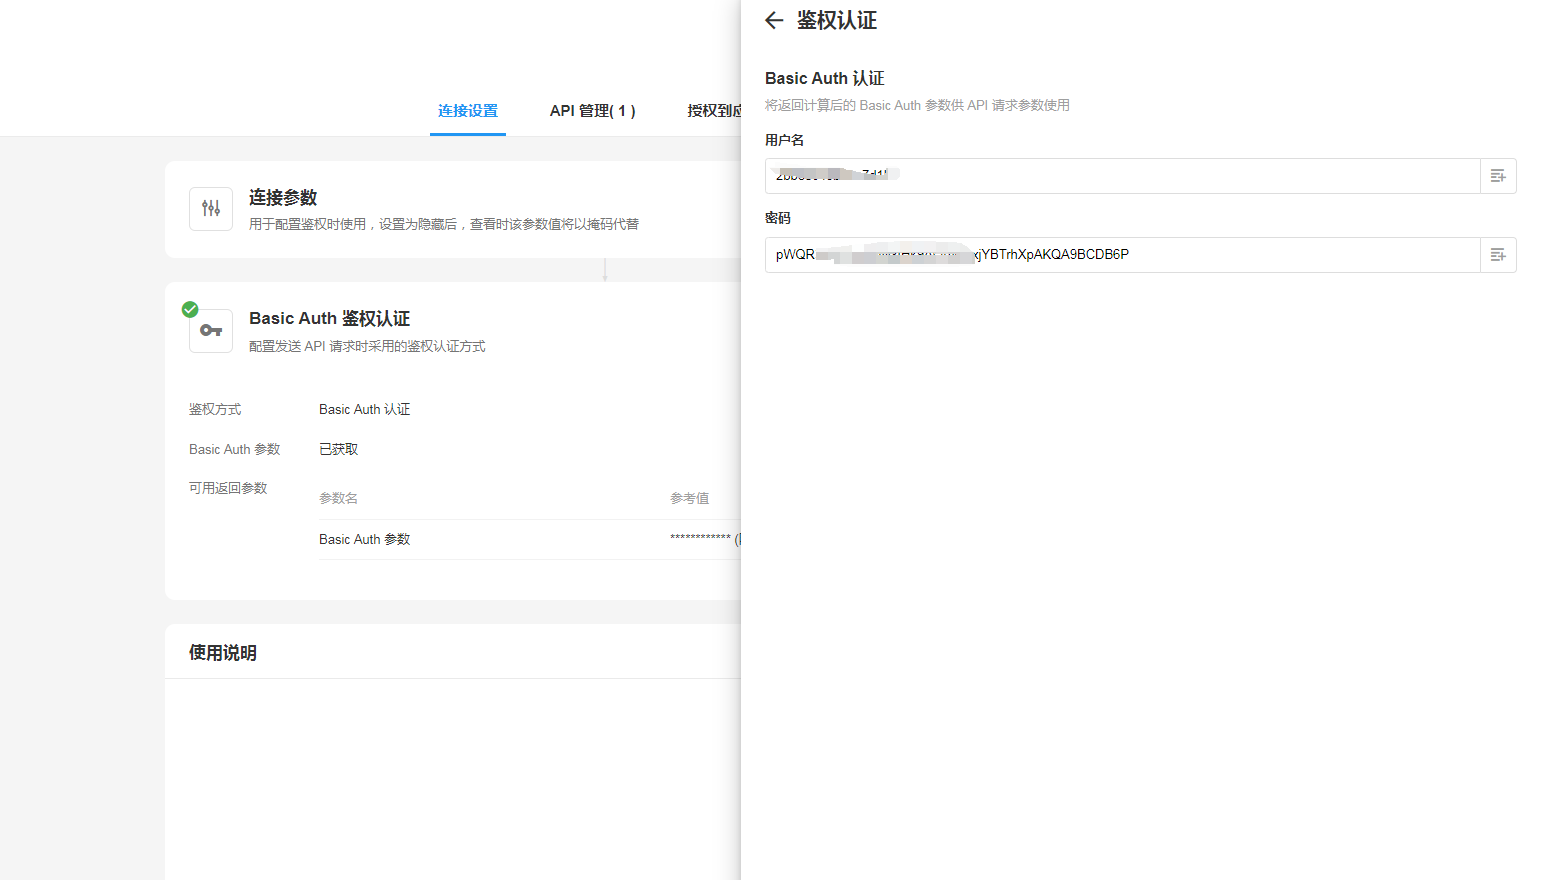Click the back arrow beside 鉴权认证
1541x880 pixels.
click(x=774, y=21)
